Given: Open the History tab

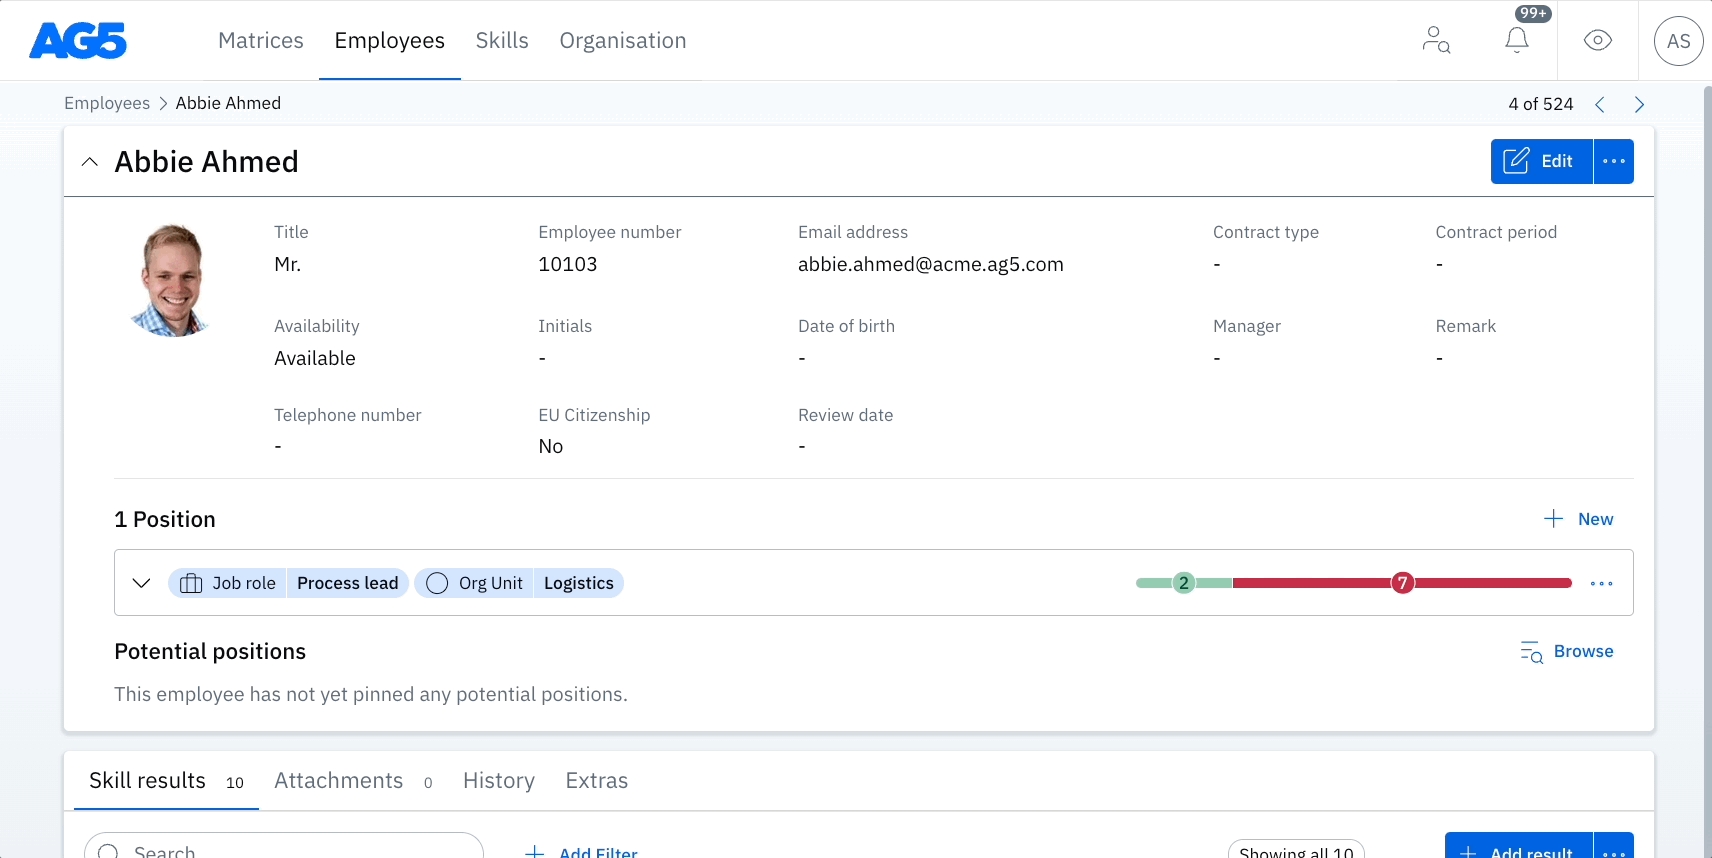Looking at the screenshot, I should 498,781.
